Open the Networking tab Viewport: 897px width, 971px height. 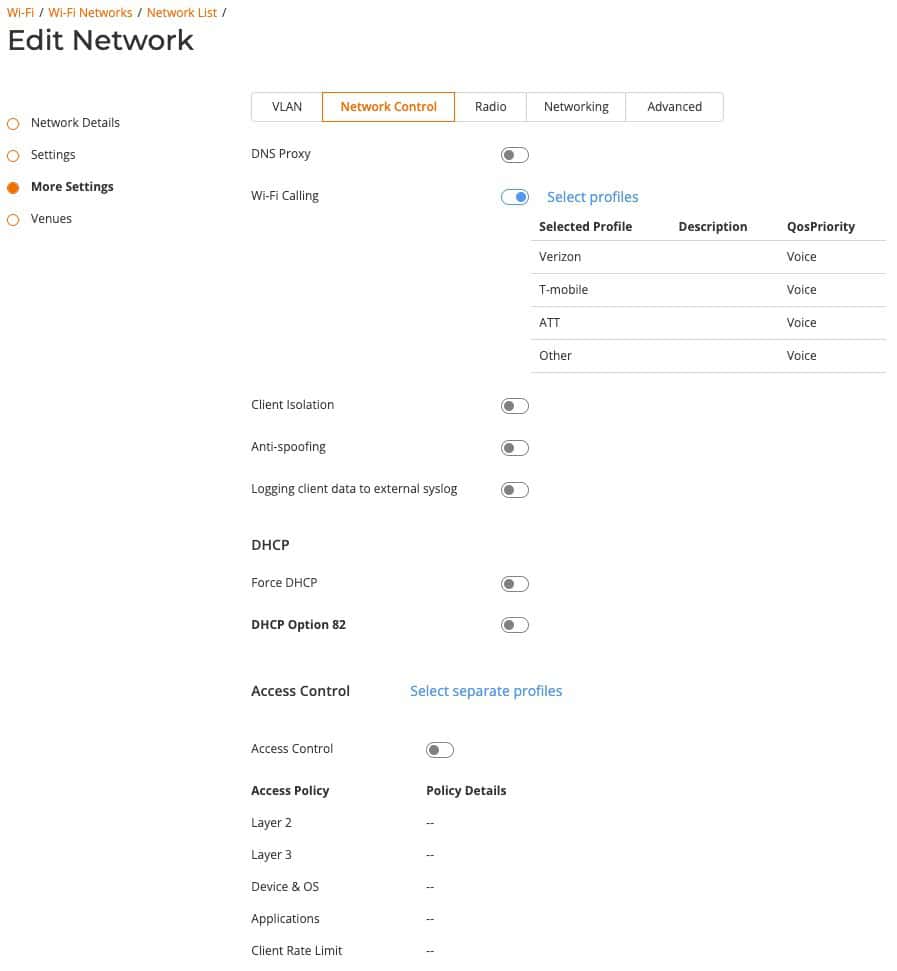(x=576, y=107)
